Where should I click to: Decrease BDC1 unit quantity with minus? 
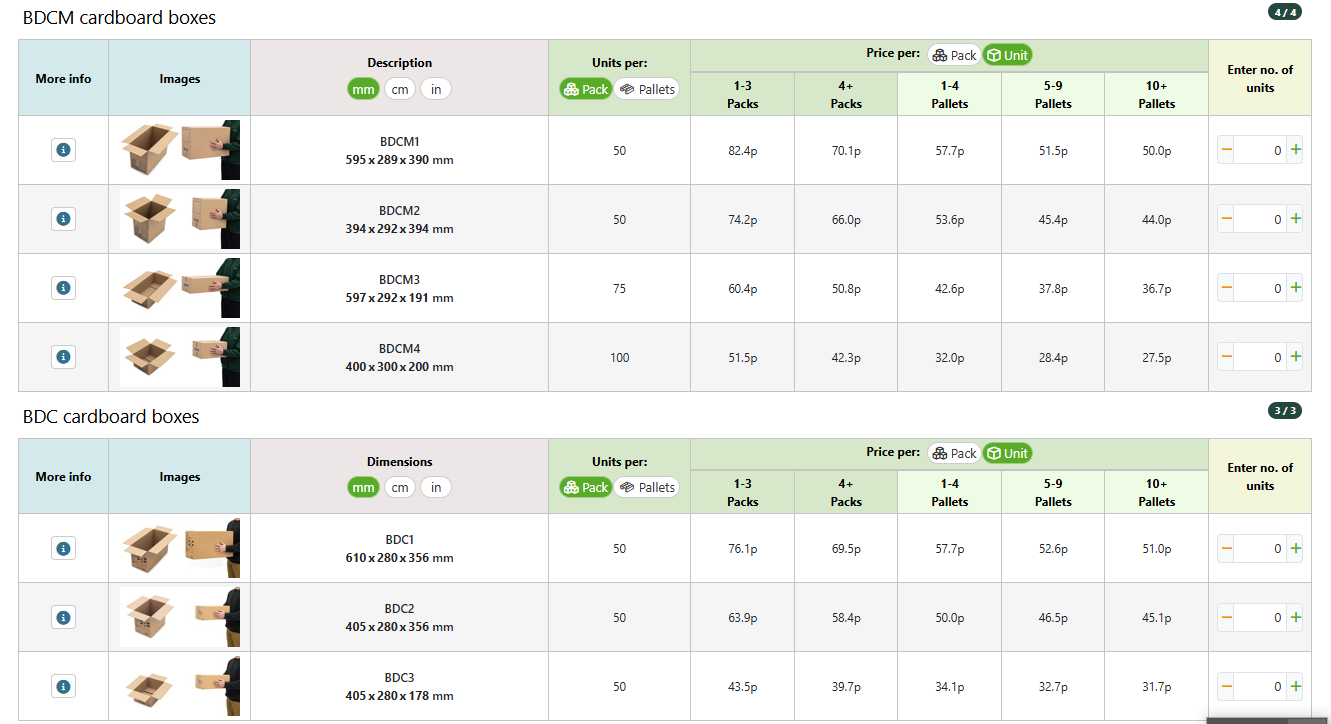point(1226,548)
